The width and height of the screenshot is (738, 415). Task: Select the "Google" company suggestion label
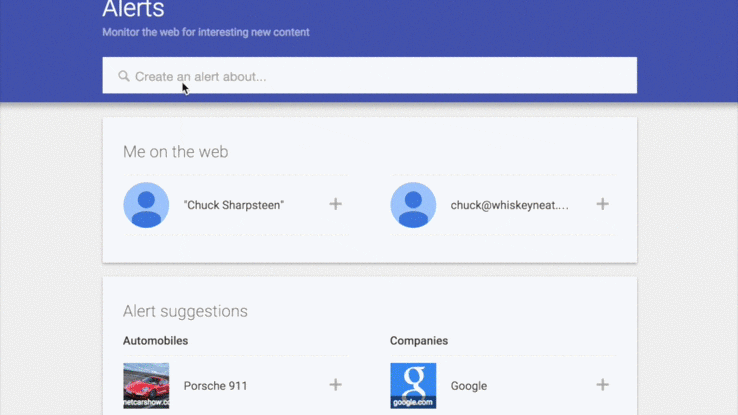click(x=468, y=386)
